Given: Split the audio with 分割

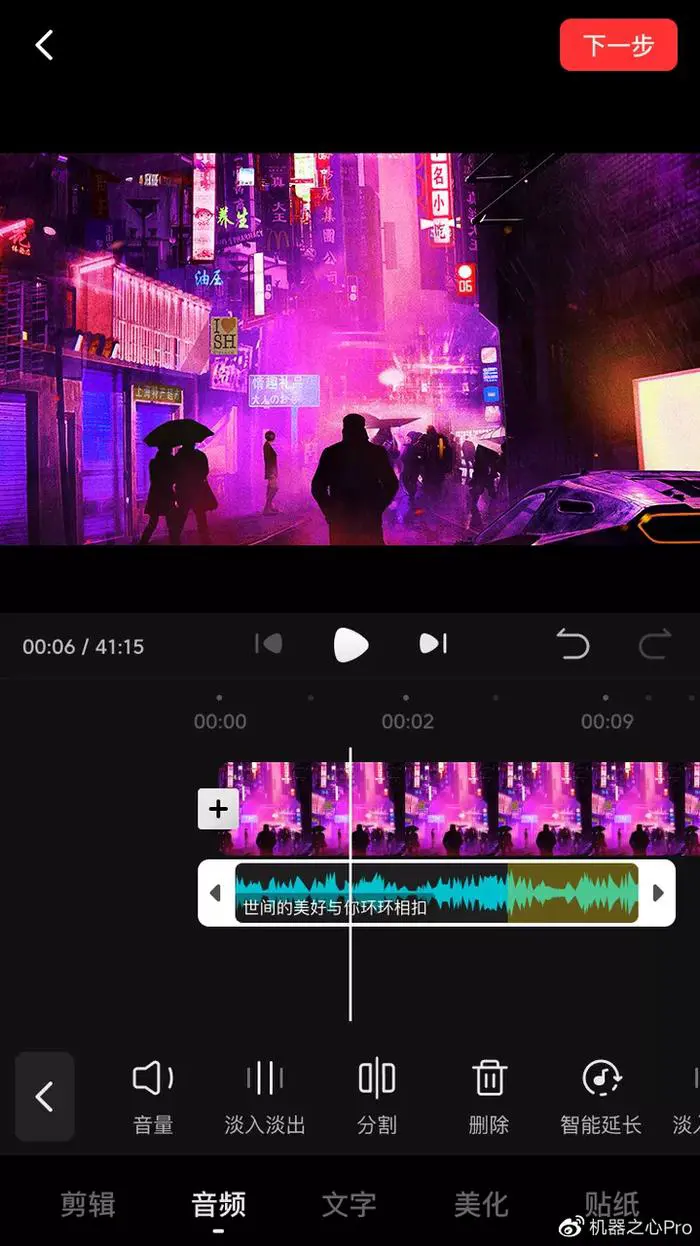Looking at the screenshot, I should tap(377, 1097).
